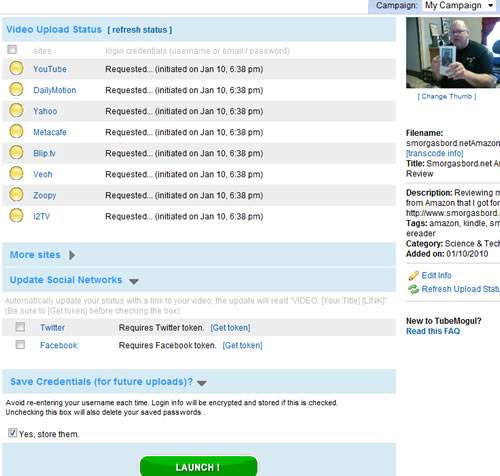Screen dimensions: 500x476
Task: Click the yellow status icon for Blip.tv
Action: [x=16, y=152]
